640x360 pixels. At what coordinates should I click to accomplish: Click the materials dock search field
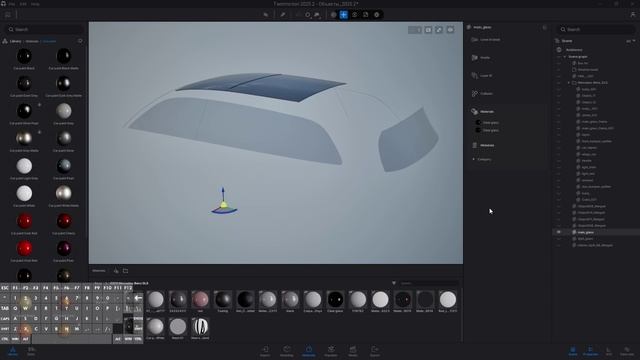pos(429,283)
